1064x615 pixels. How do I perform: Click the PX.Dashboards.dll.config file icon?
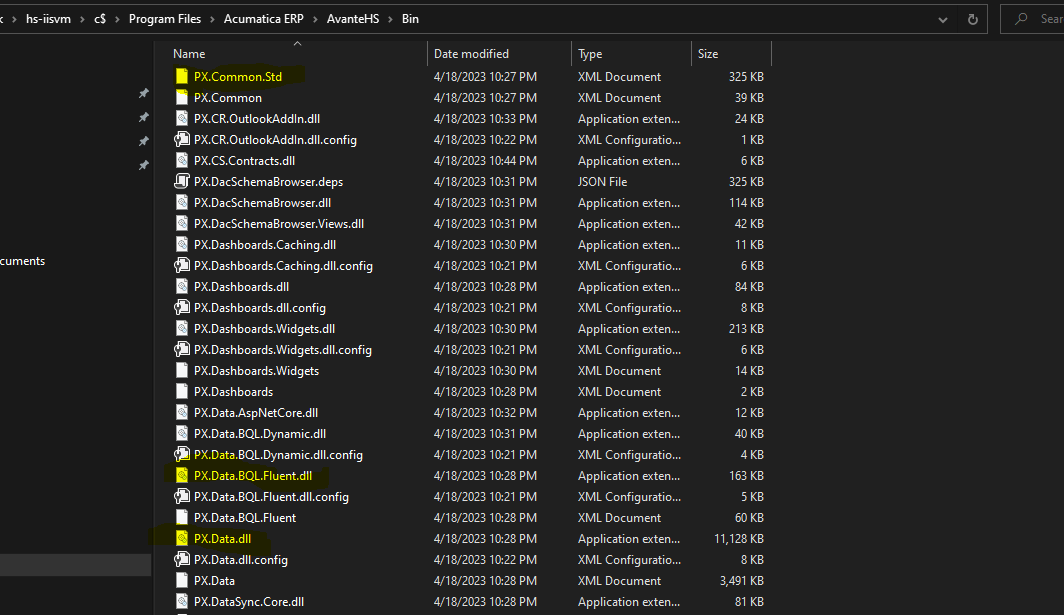click(x=181, y=308)
